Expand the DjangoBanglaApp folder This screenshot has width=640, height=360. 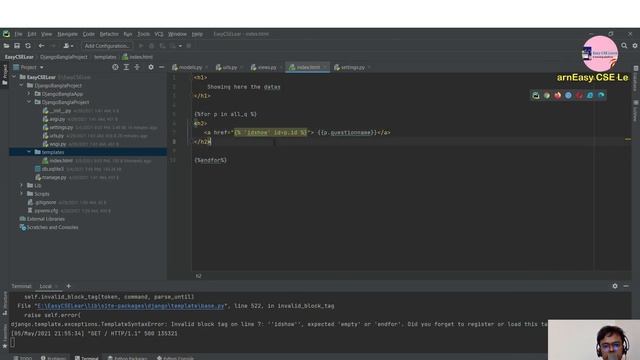29,94
